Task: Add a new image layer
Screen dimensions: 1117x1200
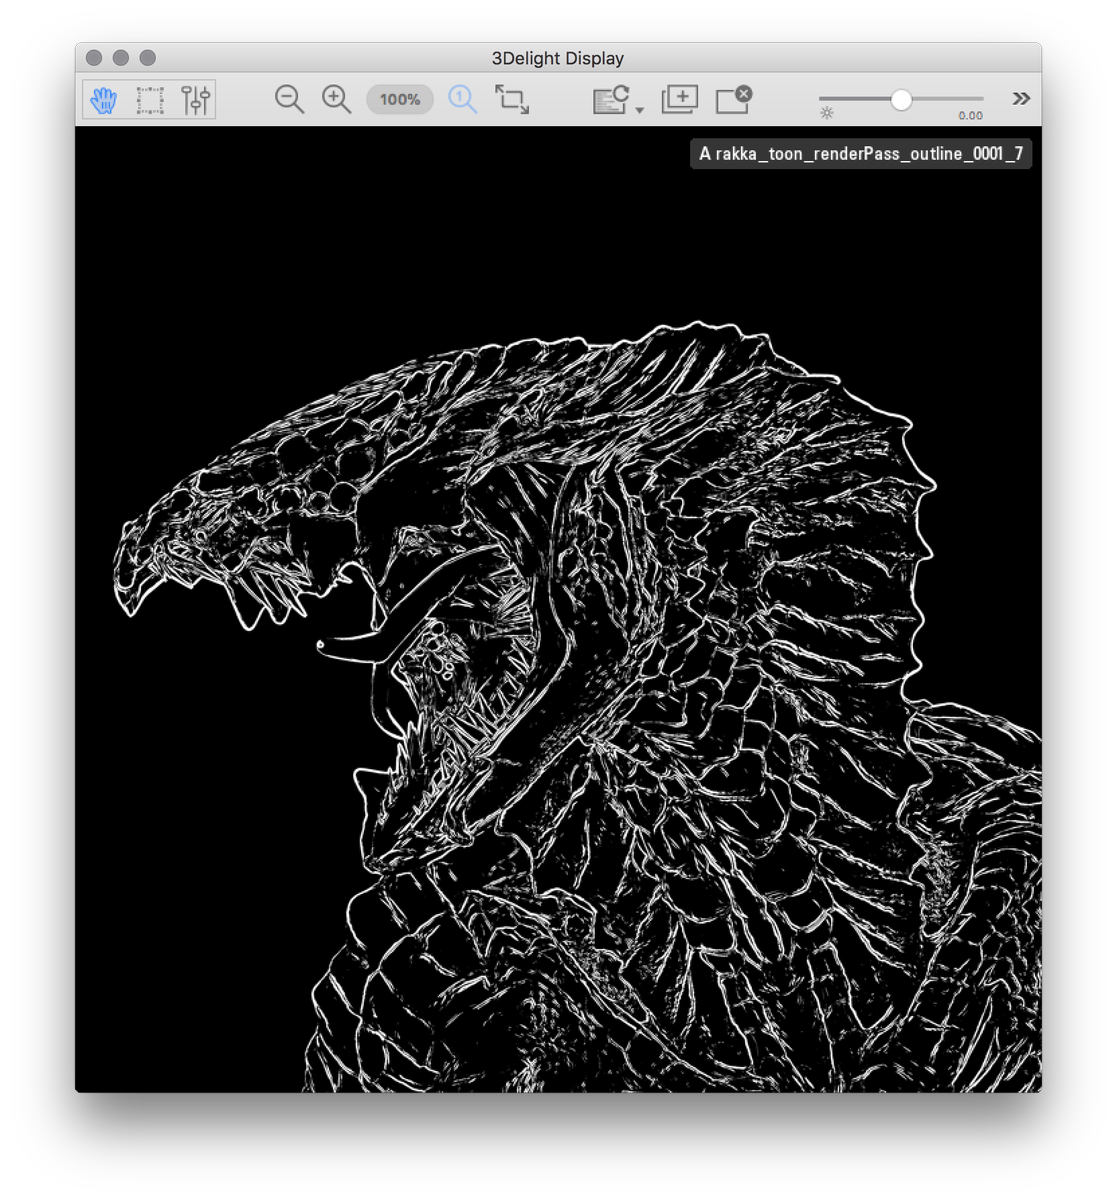Action: 680,99
